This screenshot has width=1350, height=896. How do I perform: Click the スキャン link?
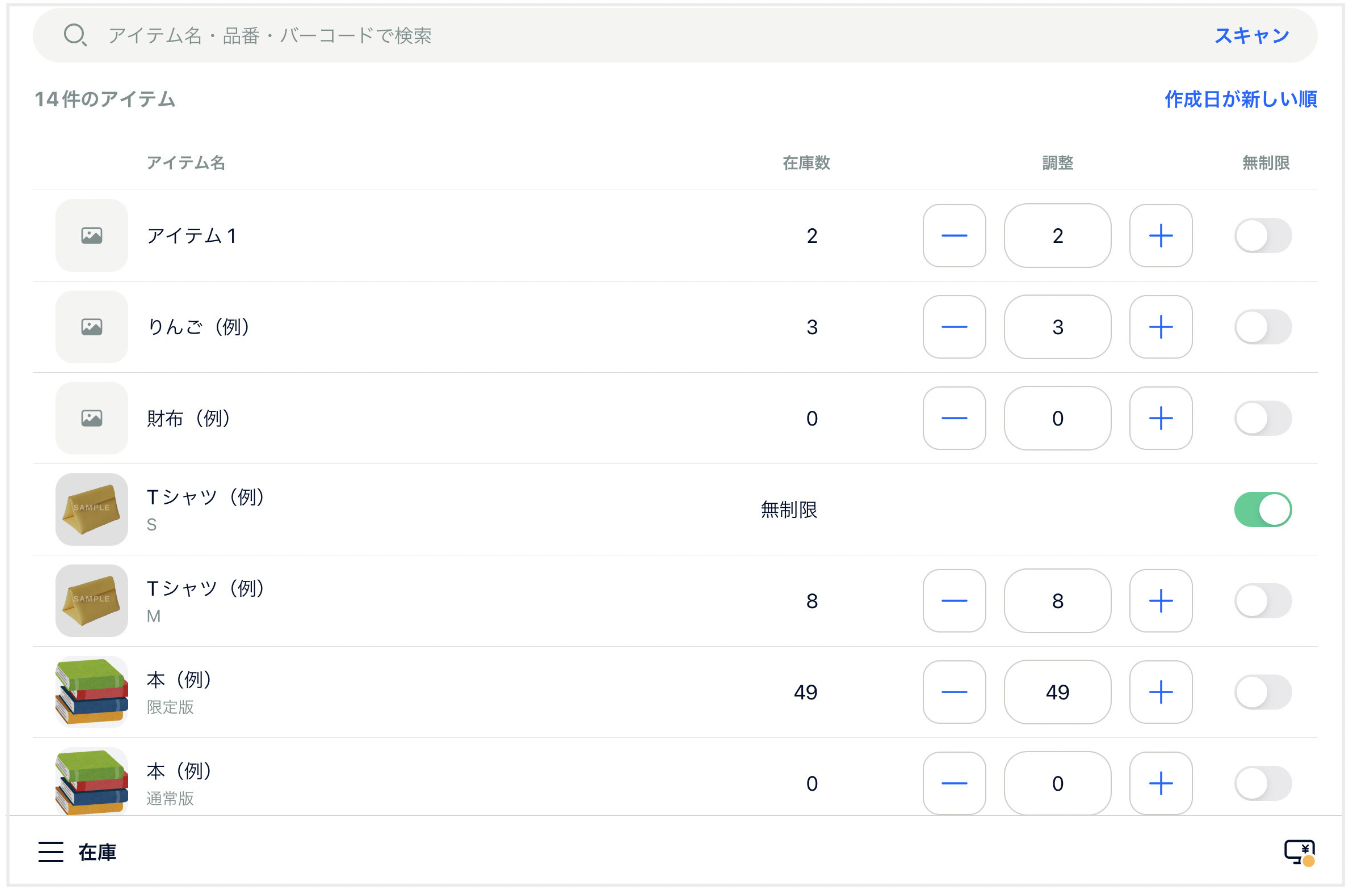tap(1252, 36)
